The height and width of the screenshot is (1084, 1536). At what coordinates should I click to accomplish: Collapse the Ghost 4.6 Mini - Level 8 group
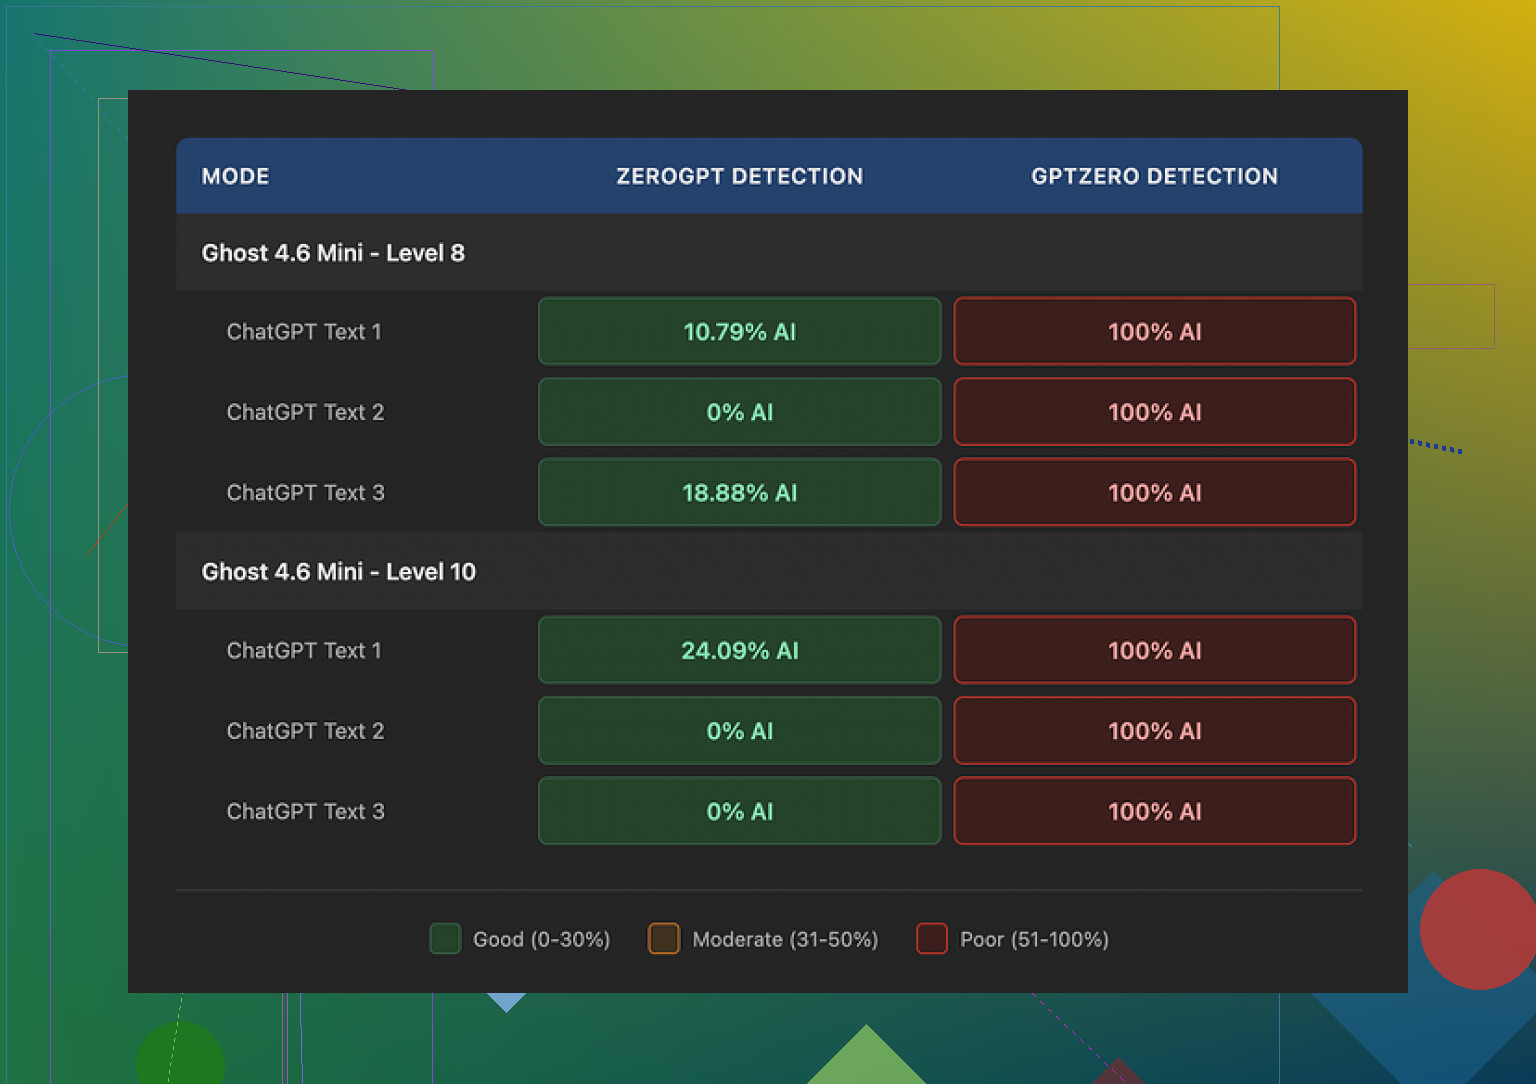coord(333,253)
